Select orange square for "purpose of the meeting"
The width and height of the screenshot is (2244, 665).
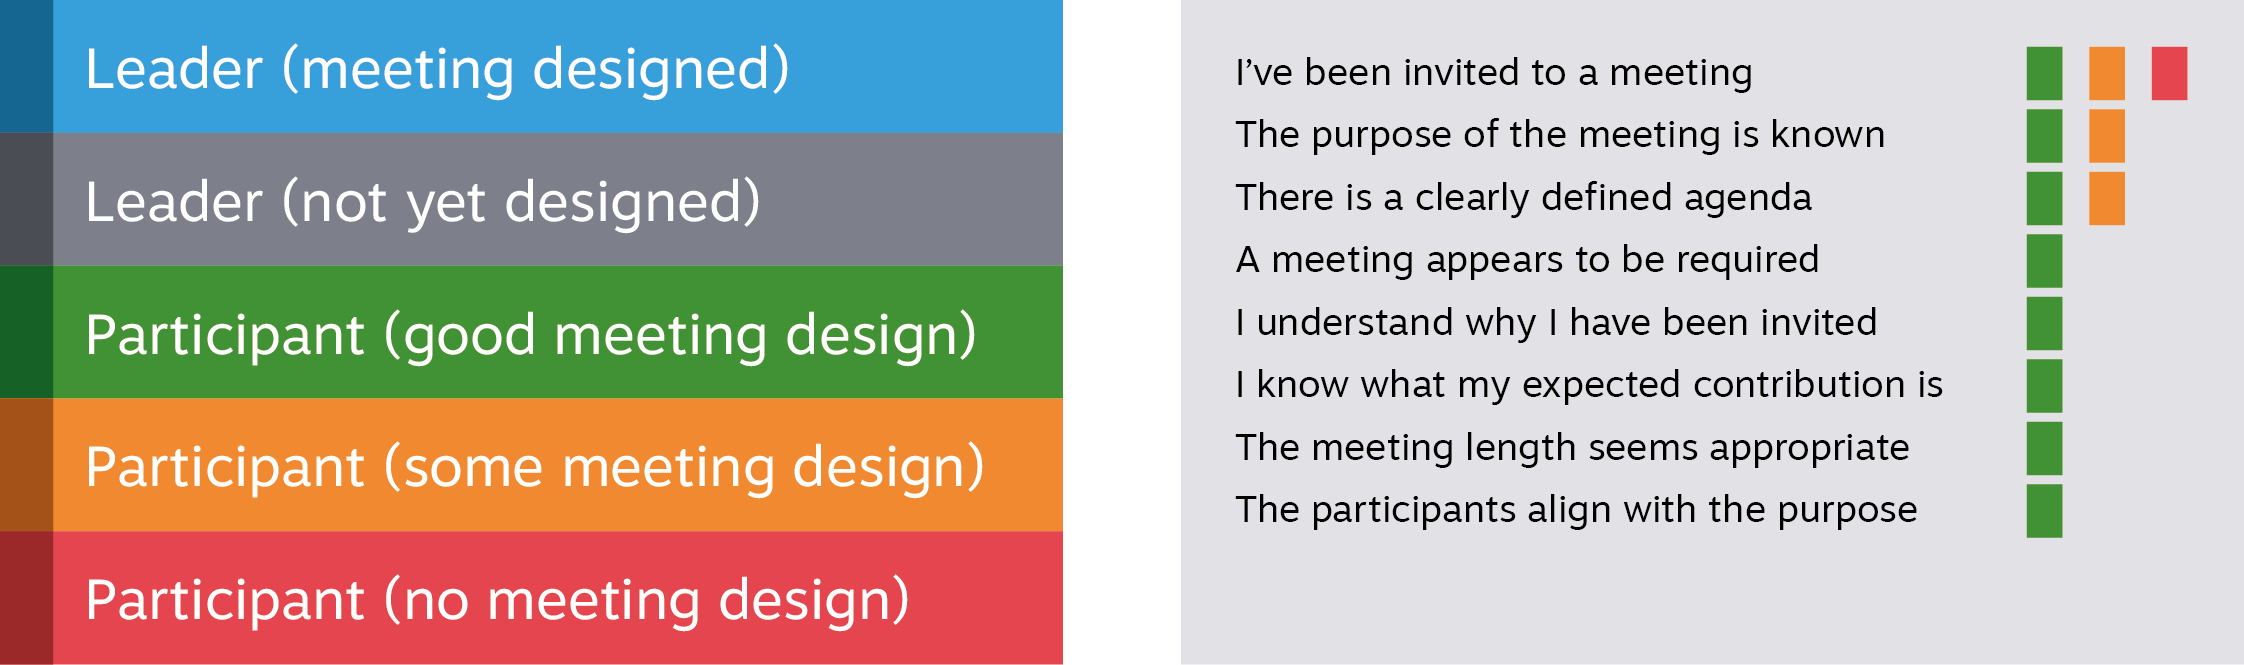tap(2106, 136)
